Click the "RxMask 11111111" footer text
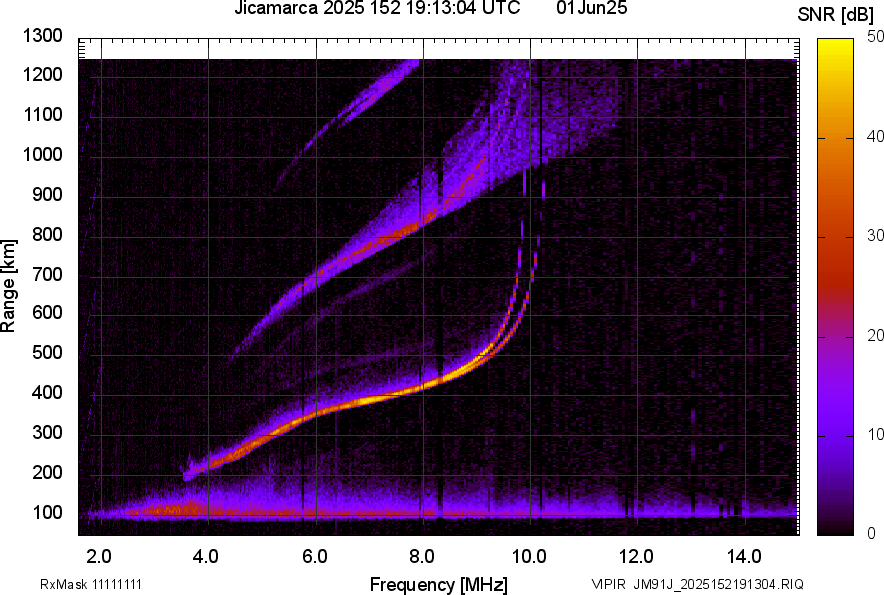The height and width of the screenshot is (595, 884). point(91,584)
